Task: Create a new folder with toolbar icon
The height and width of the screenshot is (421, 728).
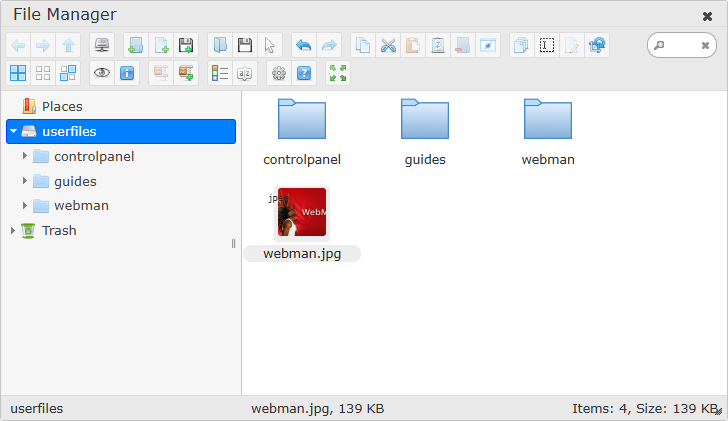Action: [x=135, y=45]
